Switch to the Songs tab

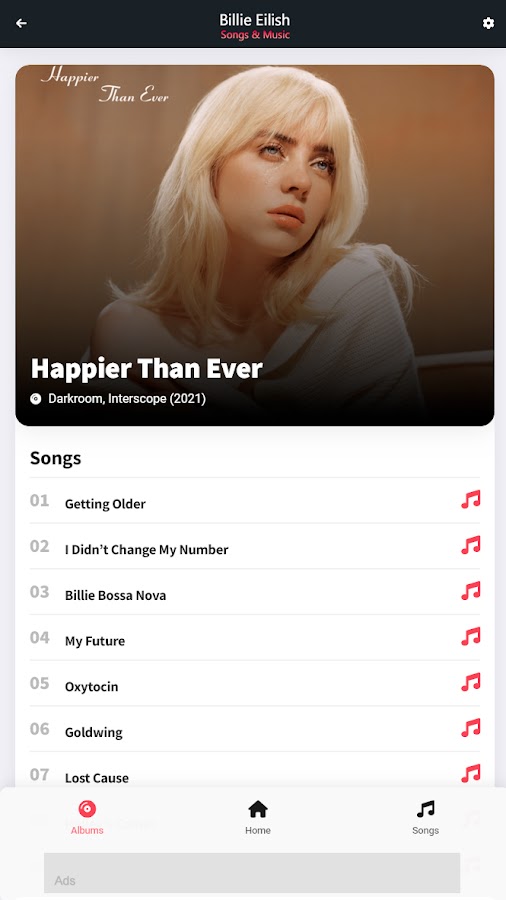click(425, 818)
